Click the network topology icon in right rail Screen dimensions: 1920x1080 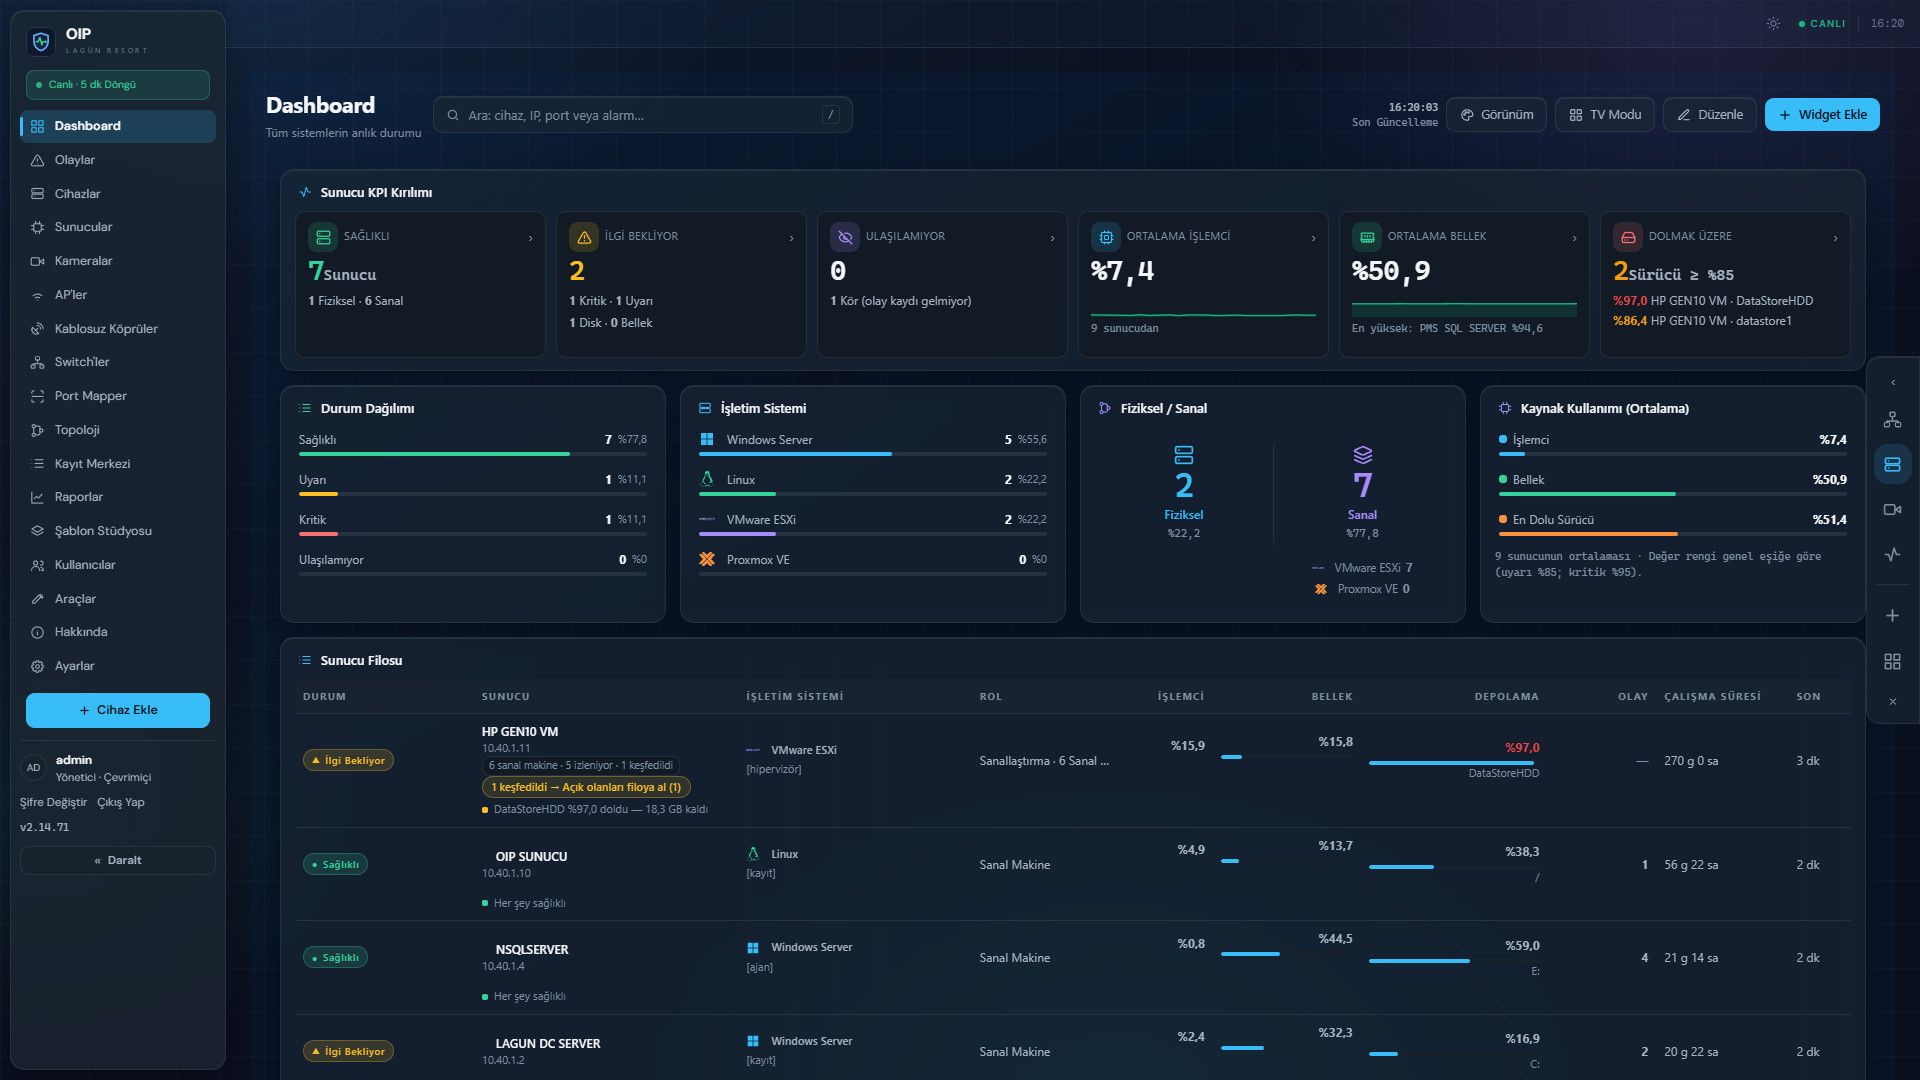click(x=1892, y=420)
